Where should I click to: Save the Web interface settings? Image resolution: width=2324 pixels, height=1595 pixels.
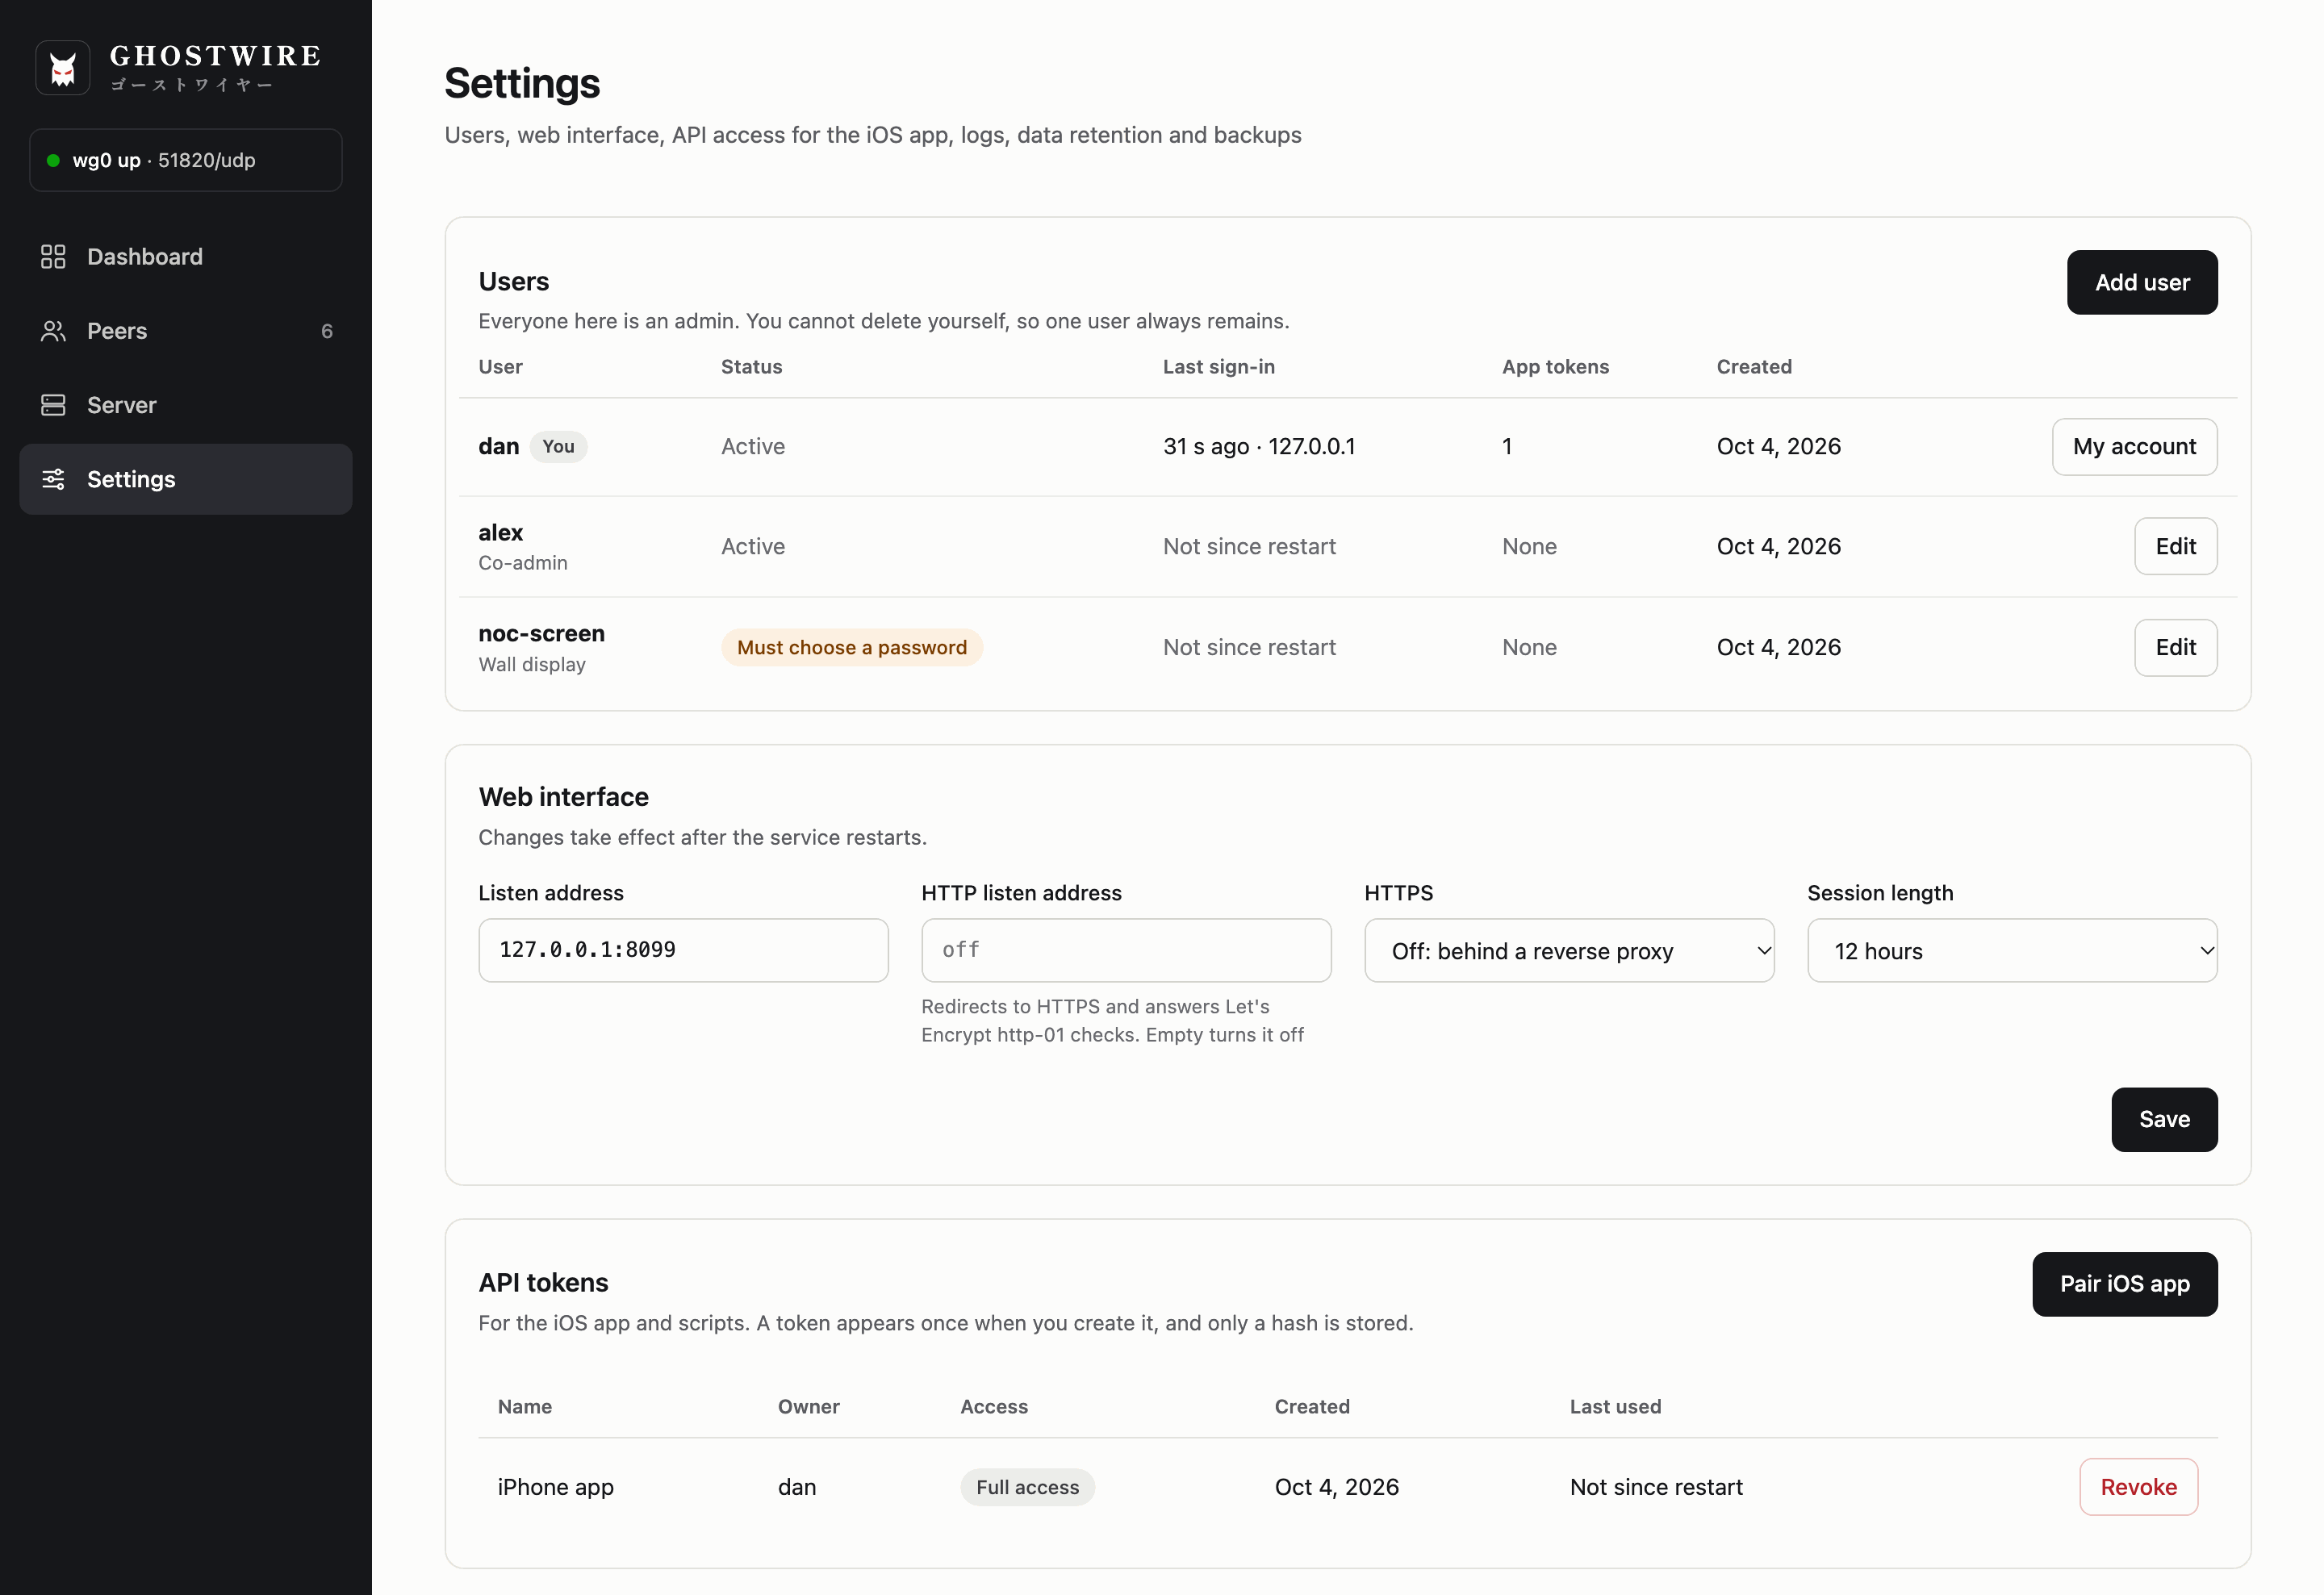pos(2164,1120)
